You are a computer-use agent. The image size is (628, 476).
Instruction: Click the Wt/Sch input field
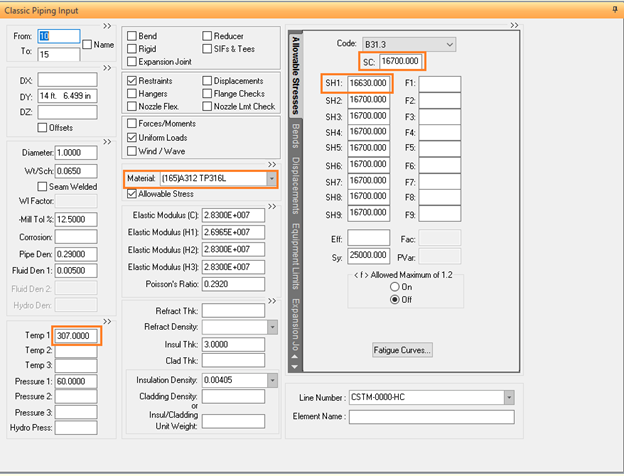pyautogui.click(x=76, y=171)
